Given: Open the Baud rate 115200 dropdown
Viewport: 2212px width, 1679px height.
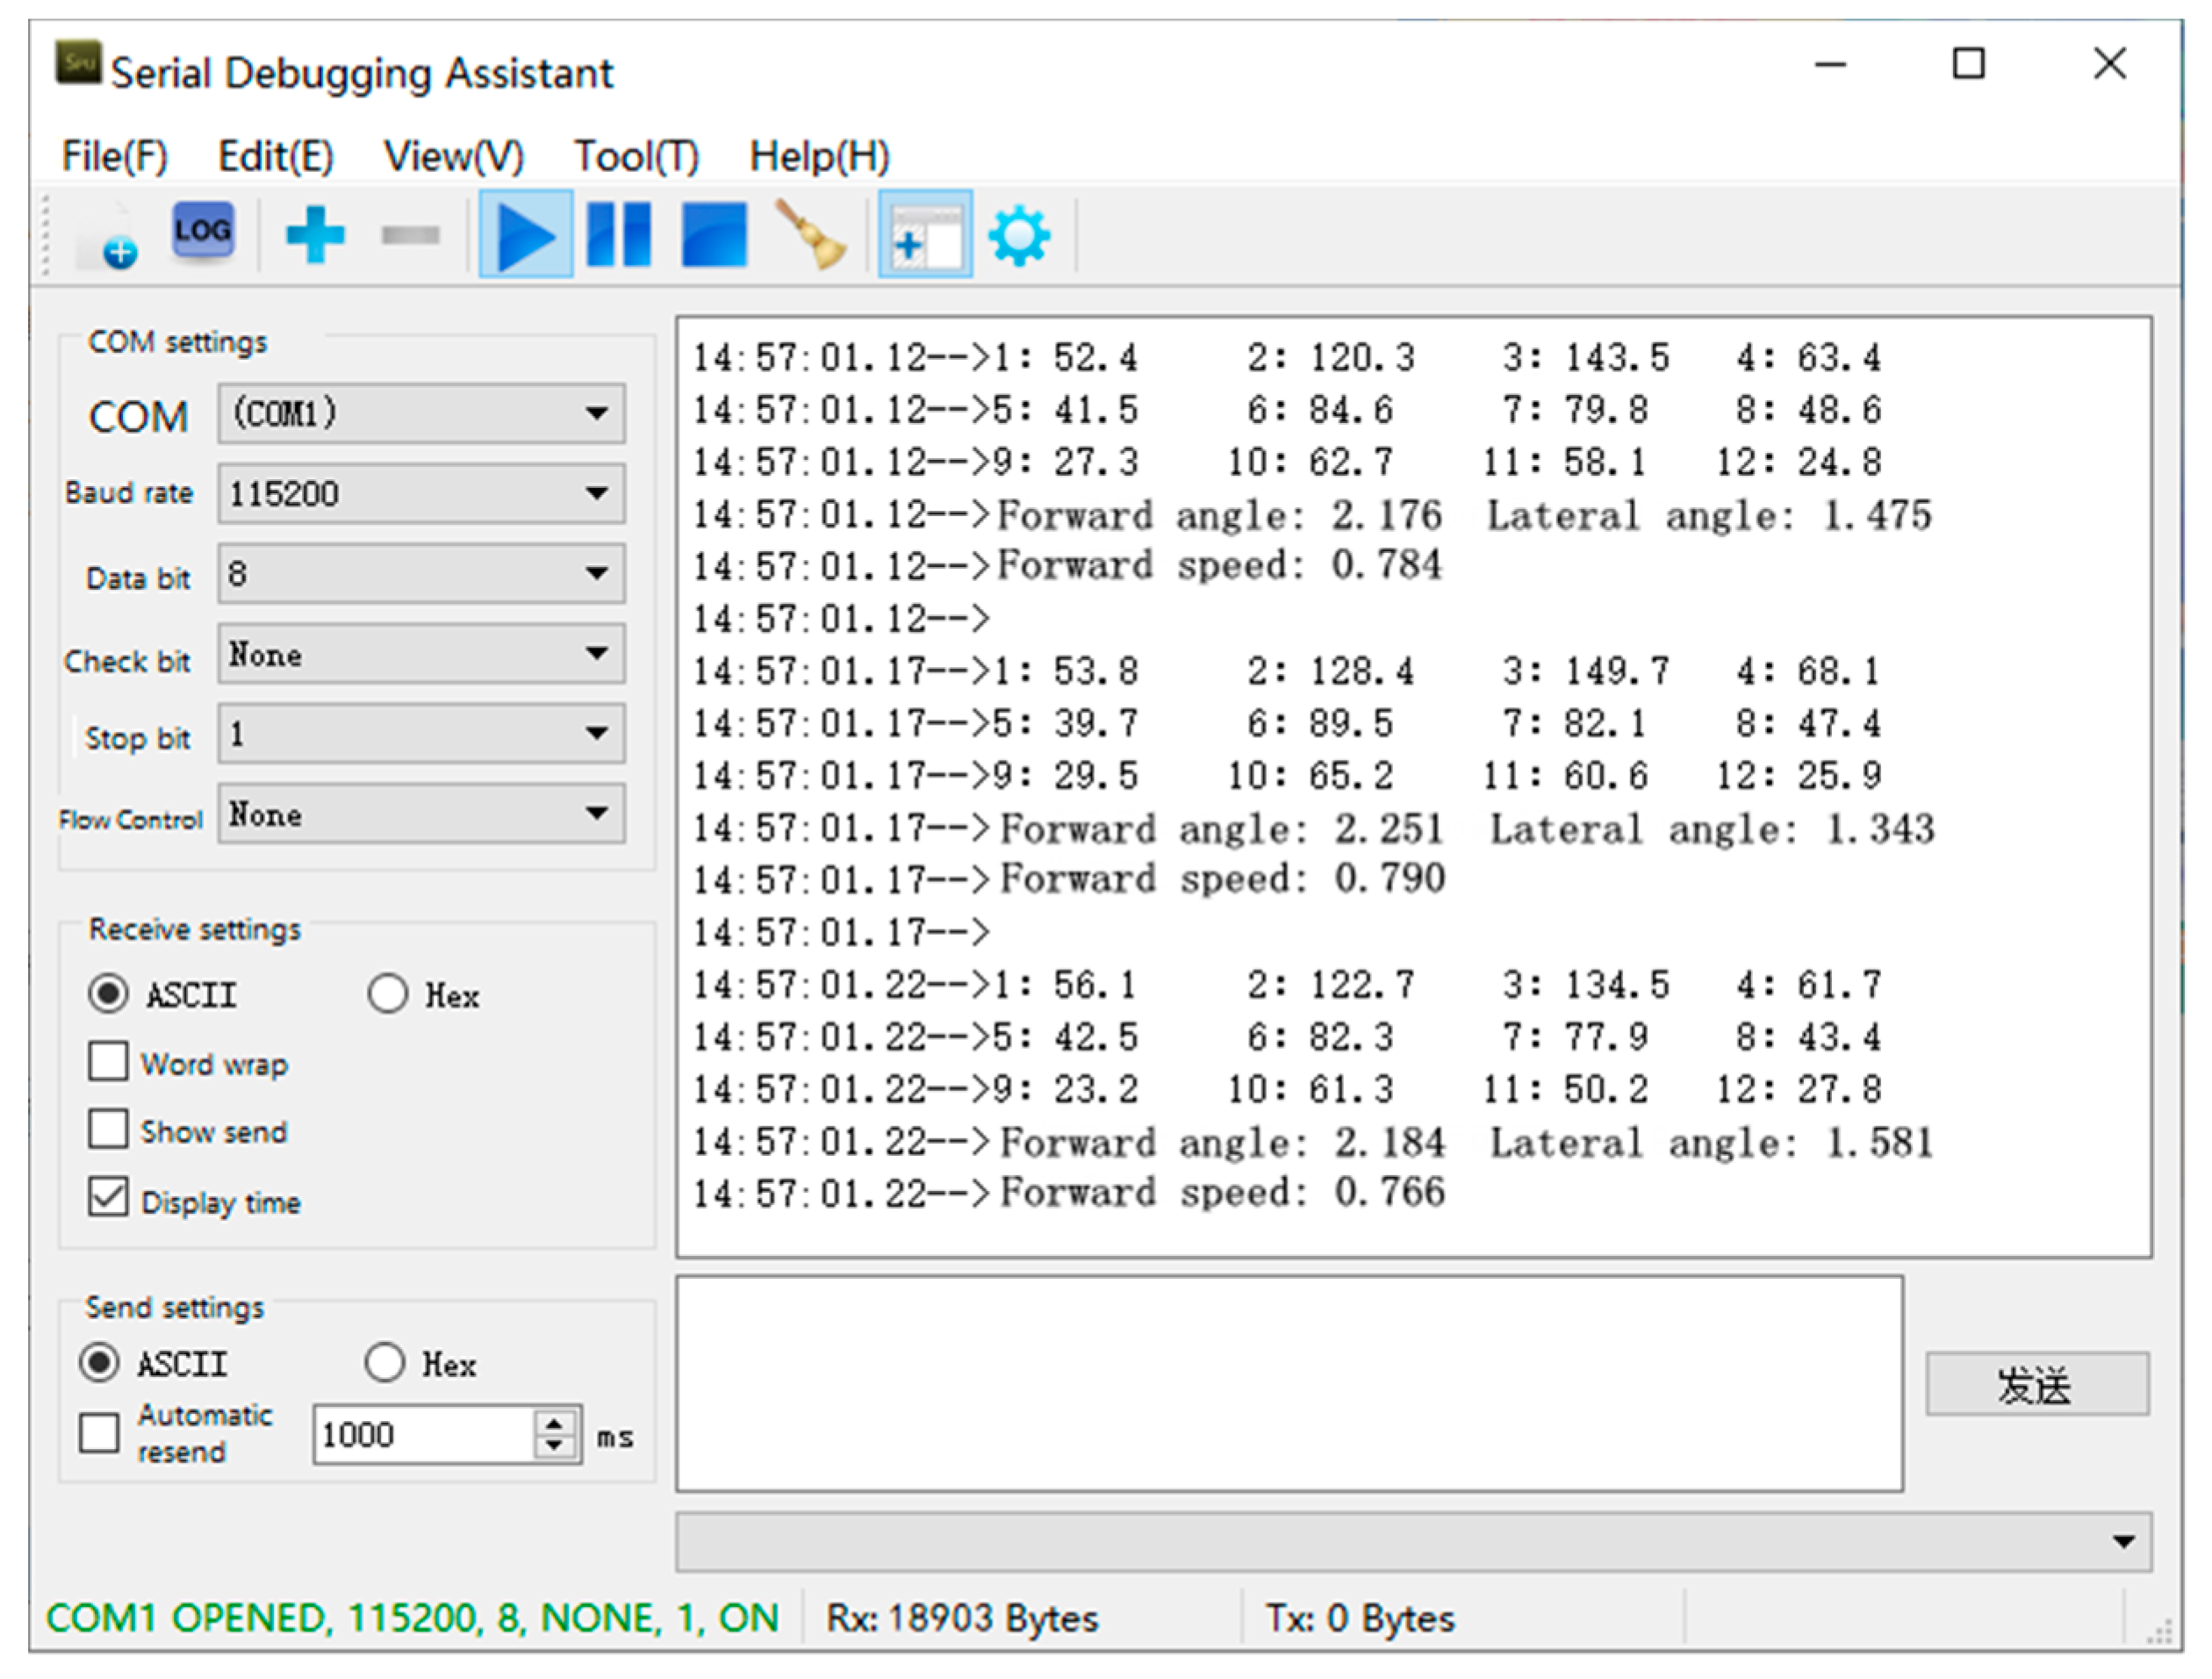Looking at the screenshot, I should (x=422, y=493).
